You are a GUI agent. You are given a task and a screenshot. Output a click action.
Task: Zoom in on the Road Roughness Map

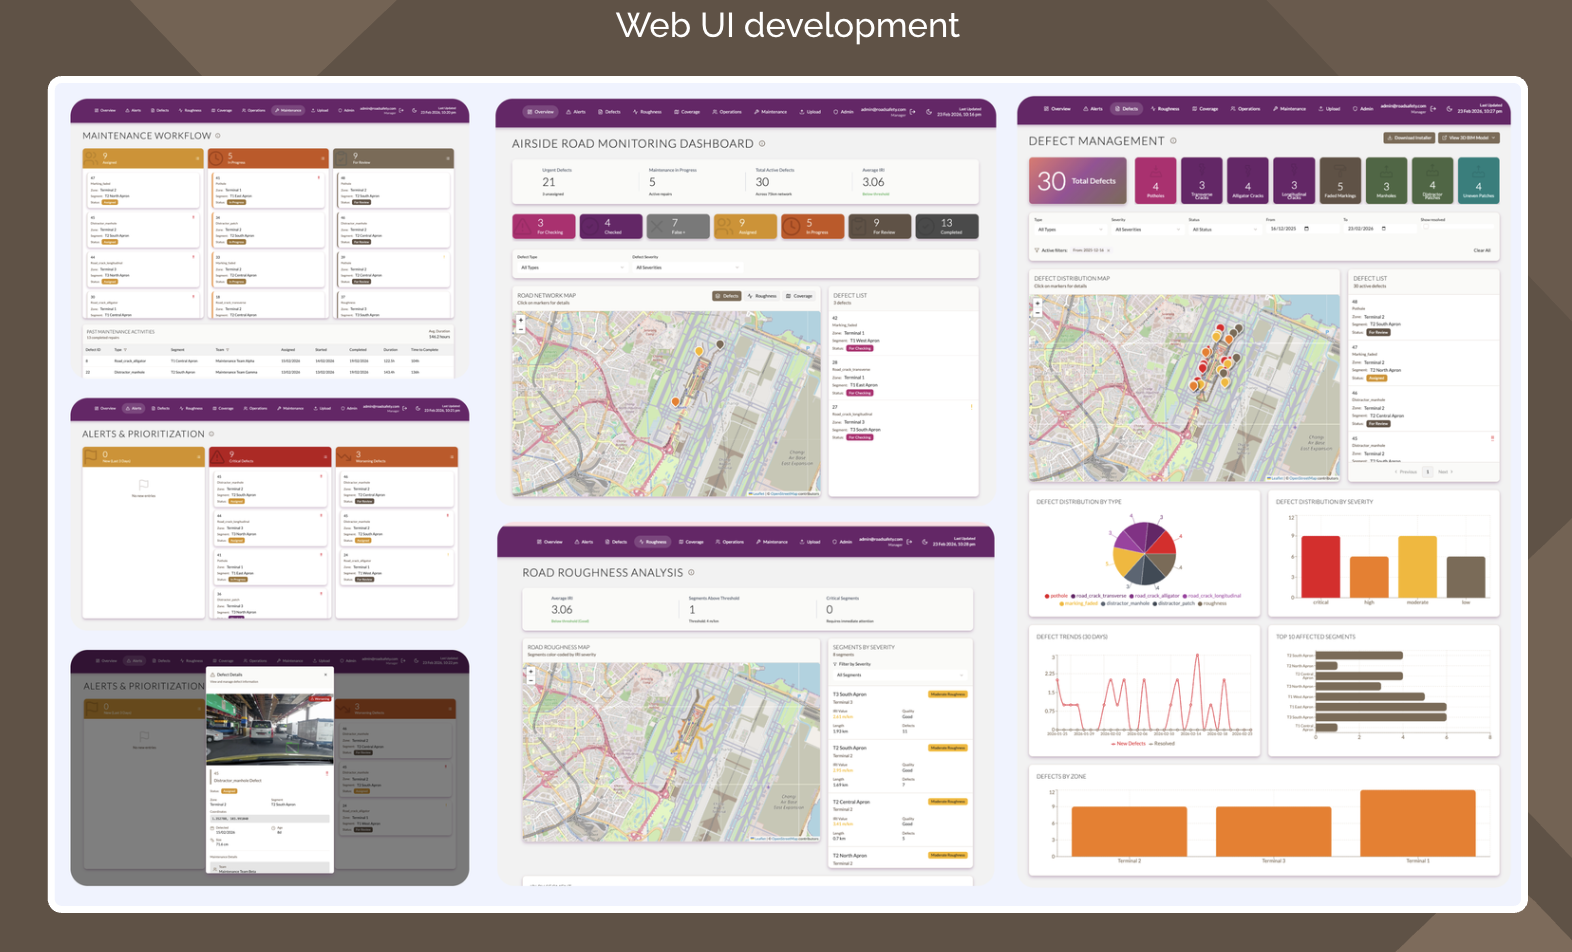(530, 671)
